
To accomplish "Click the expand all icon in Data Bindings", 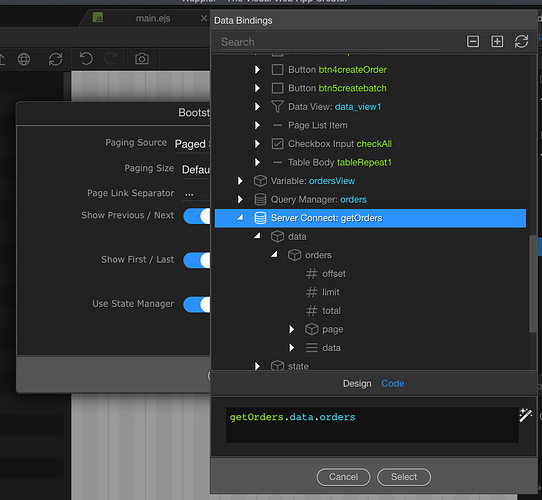I will (497, 41).
